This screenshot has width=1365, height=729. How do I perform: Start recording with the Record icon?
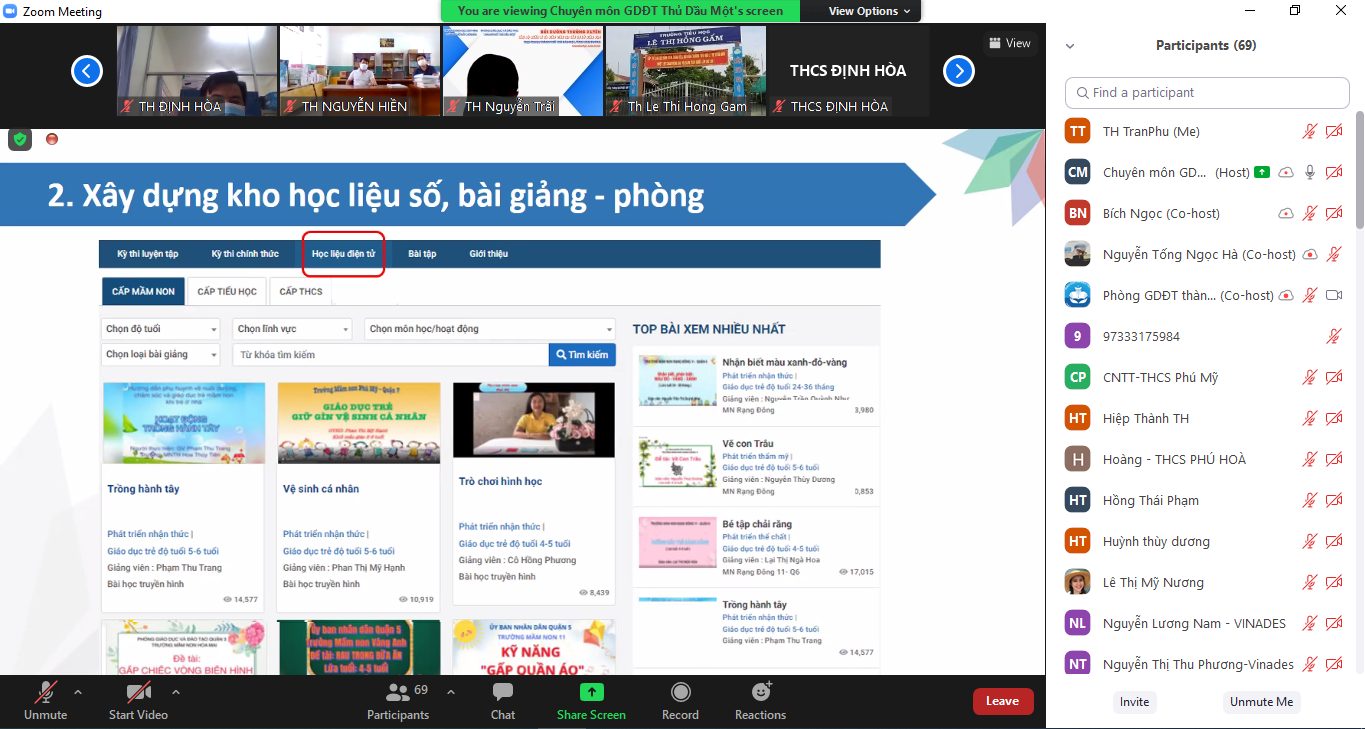(x=680, y=692)
